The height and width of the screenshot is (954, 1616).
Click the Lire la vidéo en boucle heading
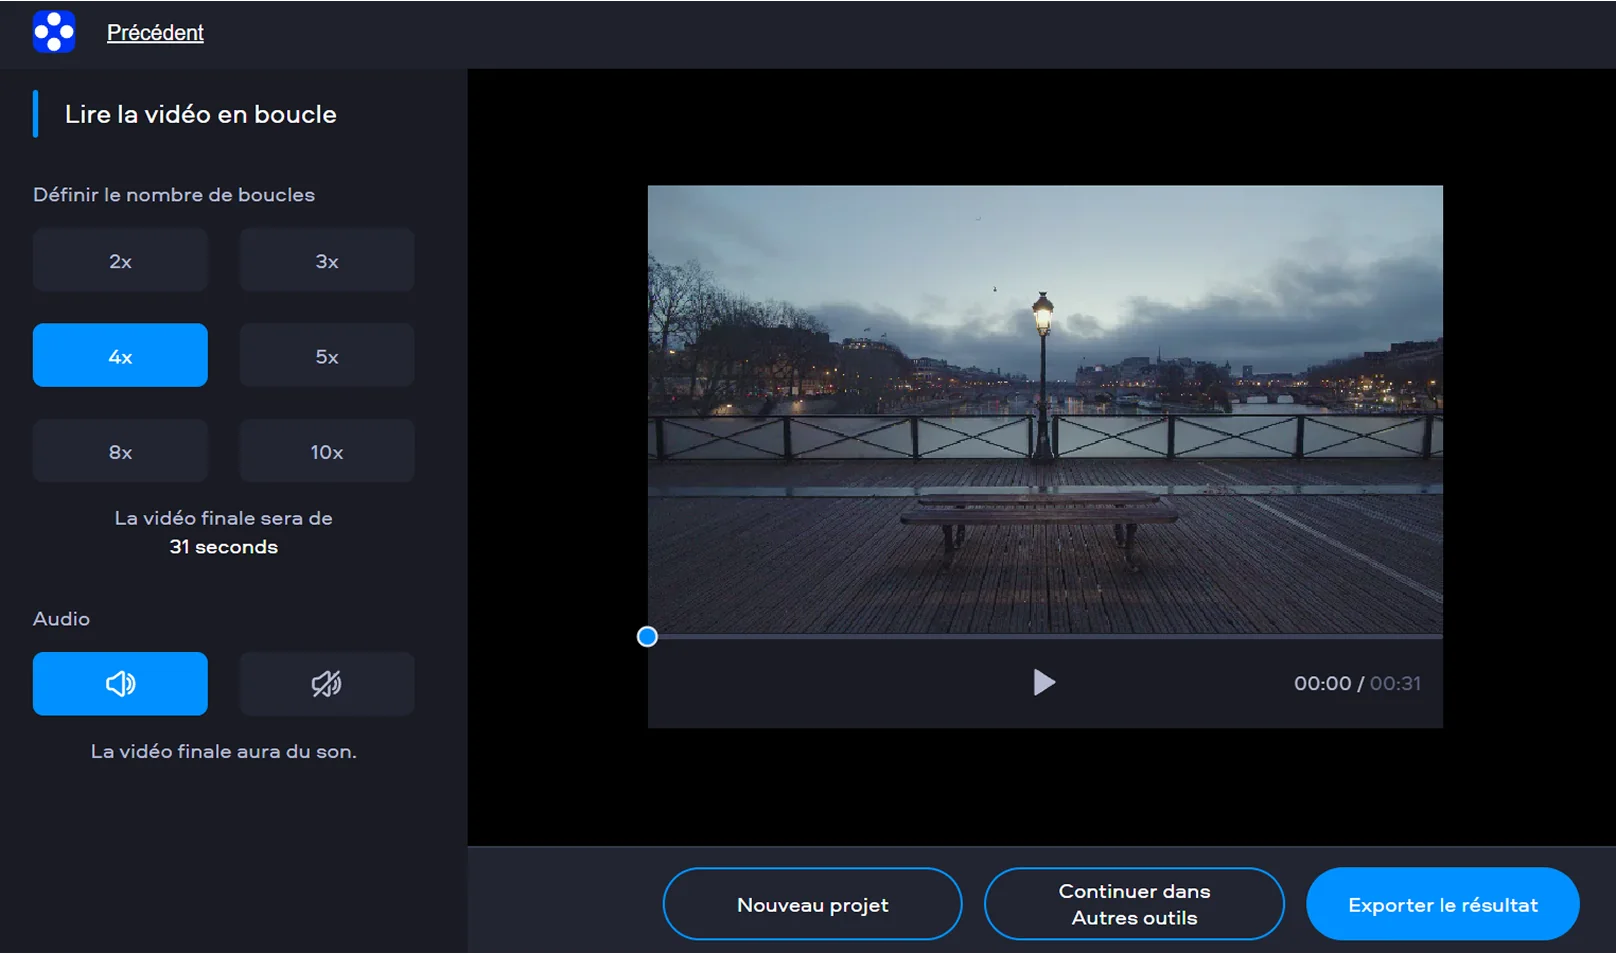tap(200, 115)
